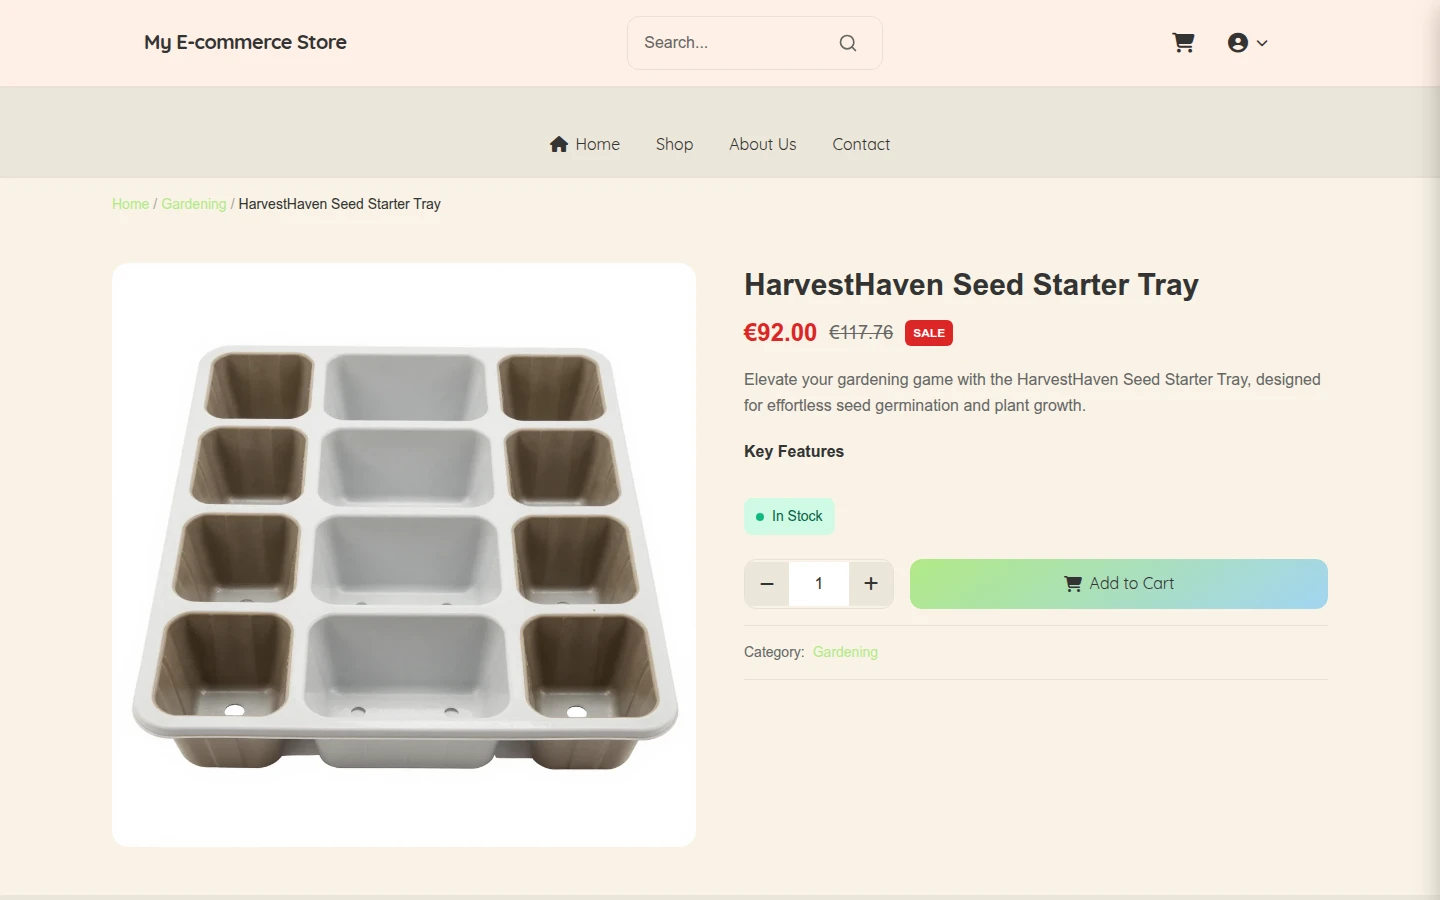Open the Contact menu item
Image resolution: width=1440 pixels, height=900 pixels.
pyautogui.click(x=861, y=144)
